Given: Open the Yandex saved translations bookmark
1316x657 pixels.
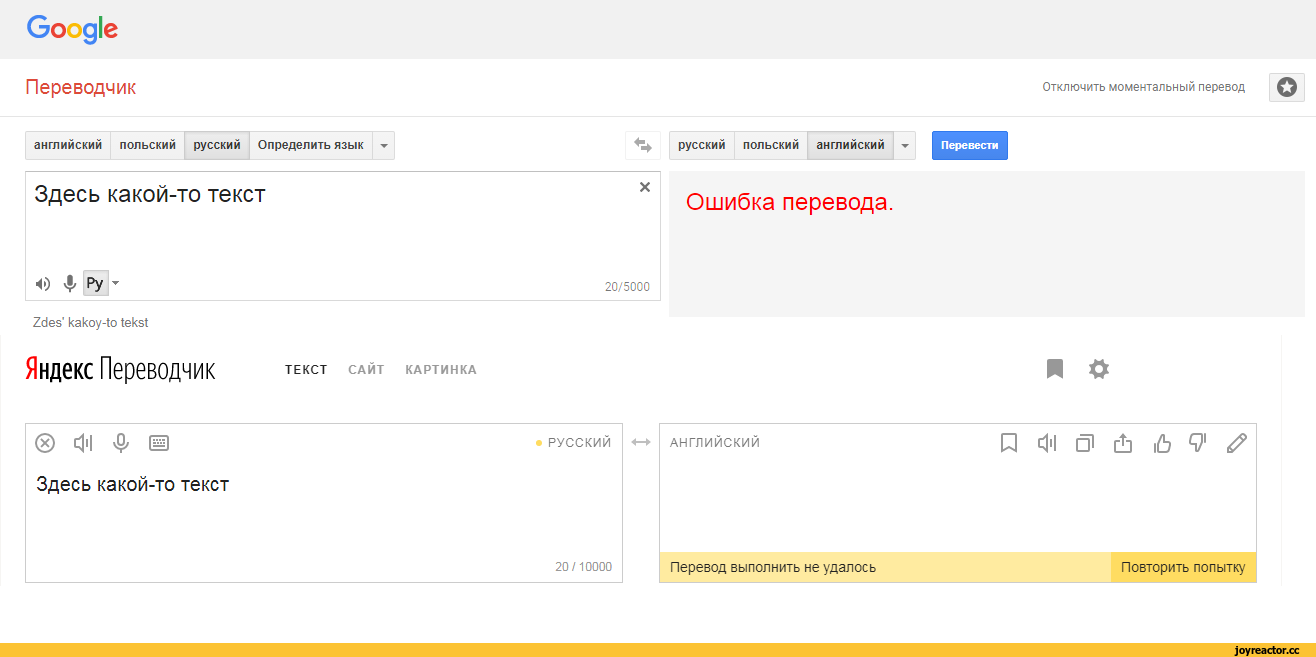Looking at the screenshot, I should (x=1055, y=370).
